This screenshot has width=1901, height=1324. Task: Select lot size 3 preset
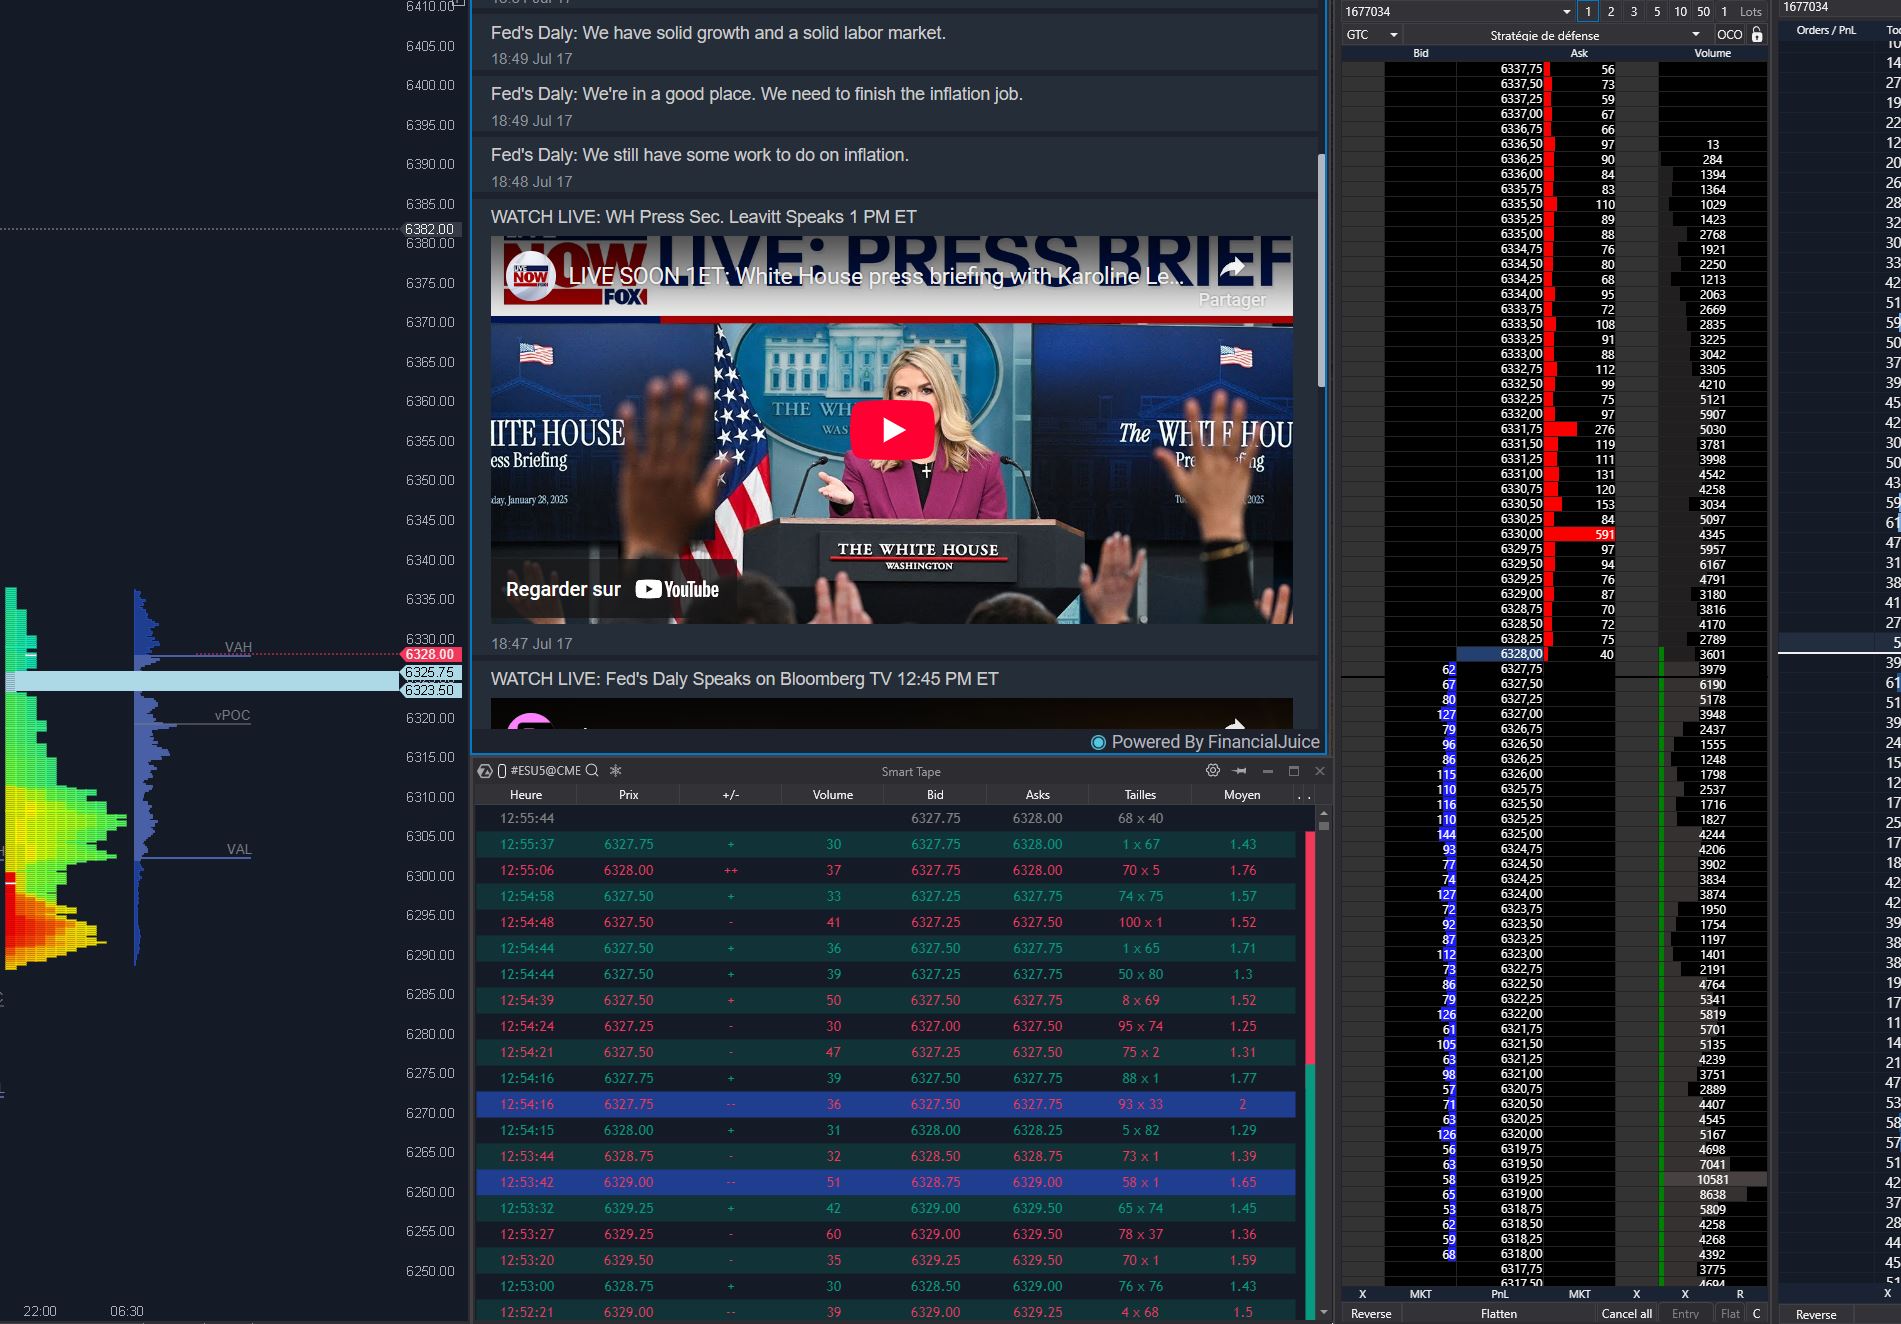pos(1634,12)
